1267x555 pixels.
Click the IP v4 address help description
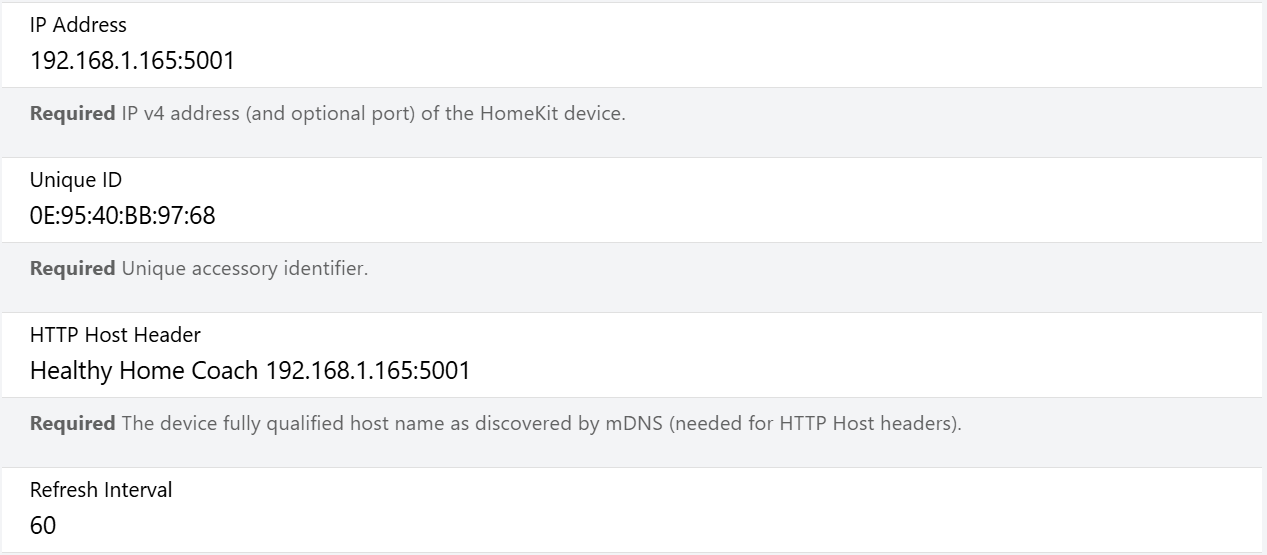[x=372, y=114]
